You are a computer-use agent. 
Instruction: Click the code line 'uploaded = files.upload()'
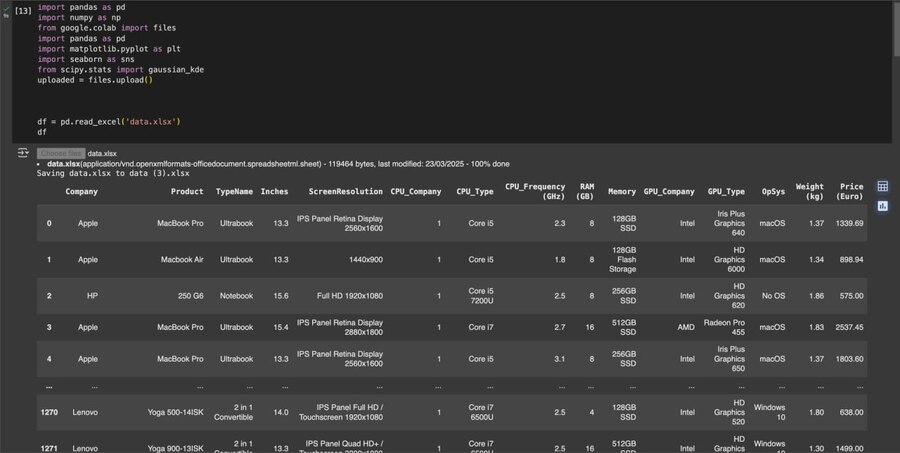pyautogui.click(x=95, y=80)
